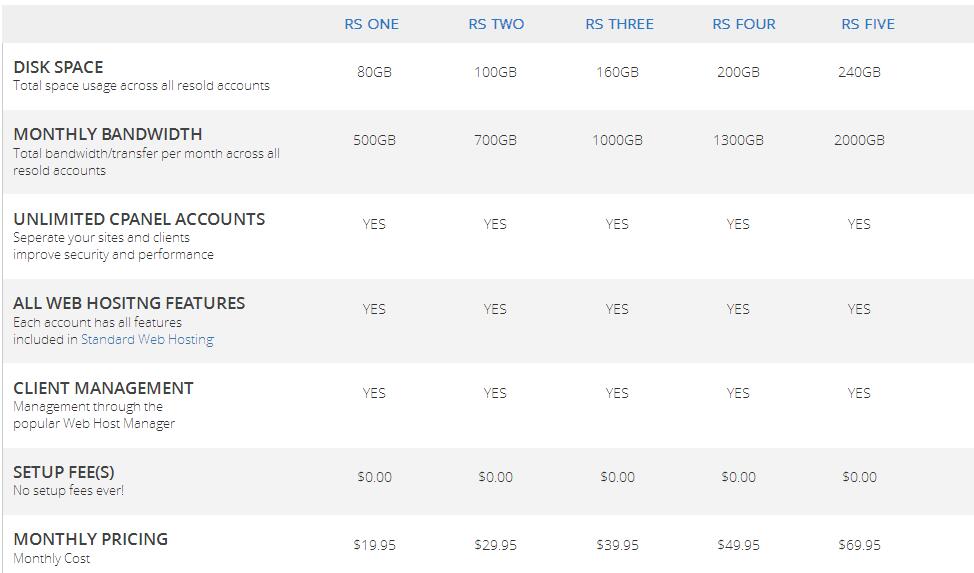Select the CLIENT MANAGEMENT heading
This screenshot has height=573, width=974.
click(x=103, y=388)
